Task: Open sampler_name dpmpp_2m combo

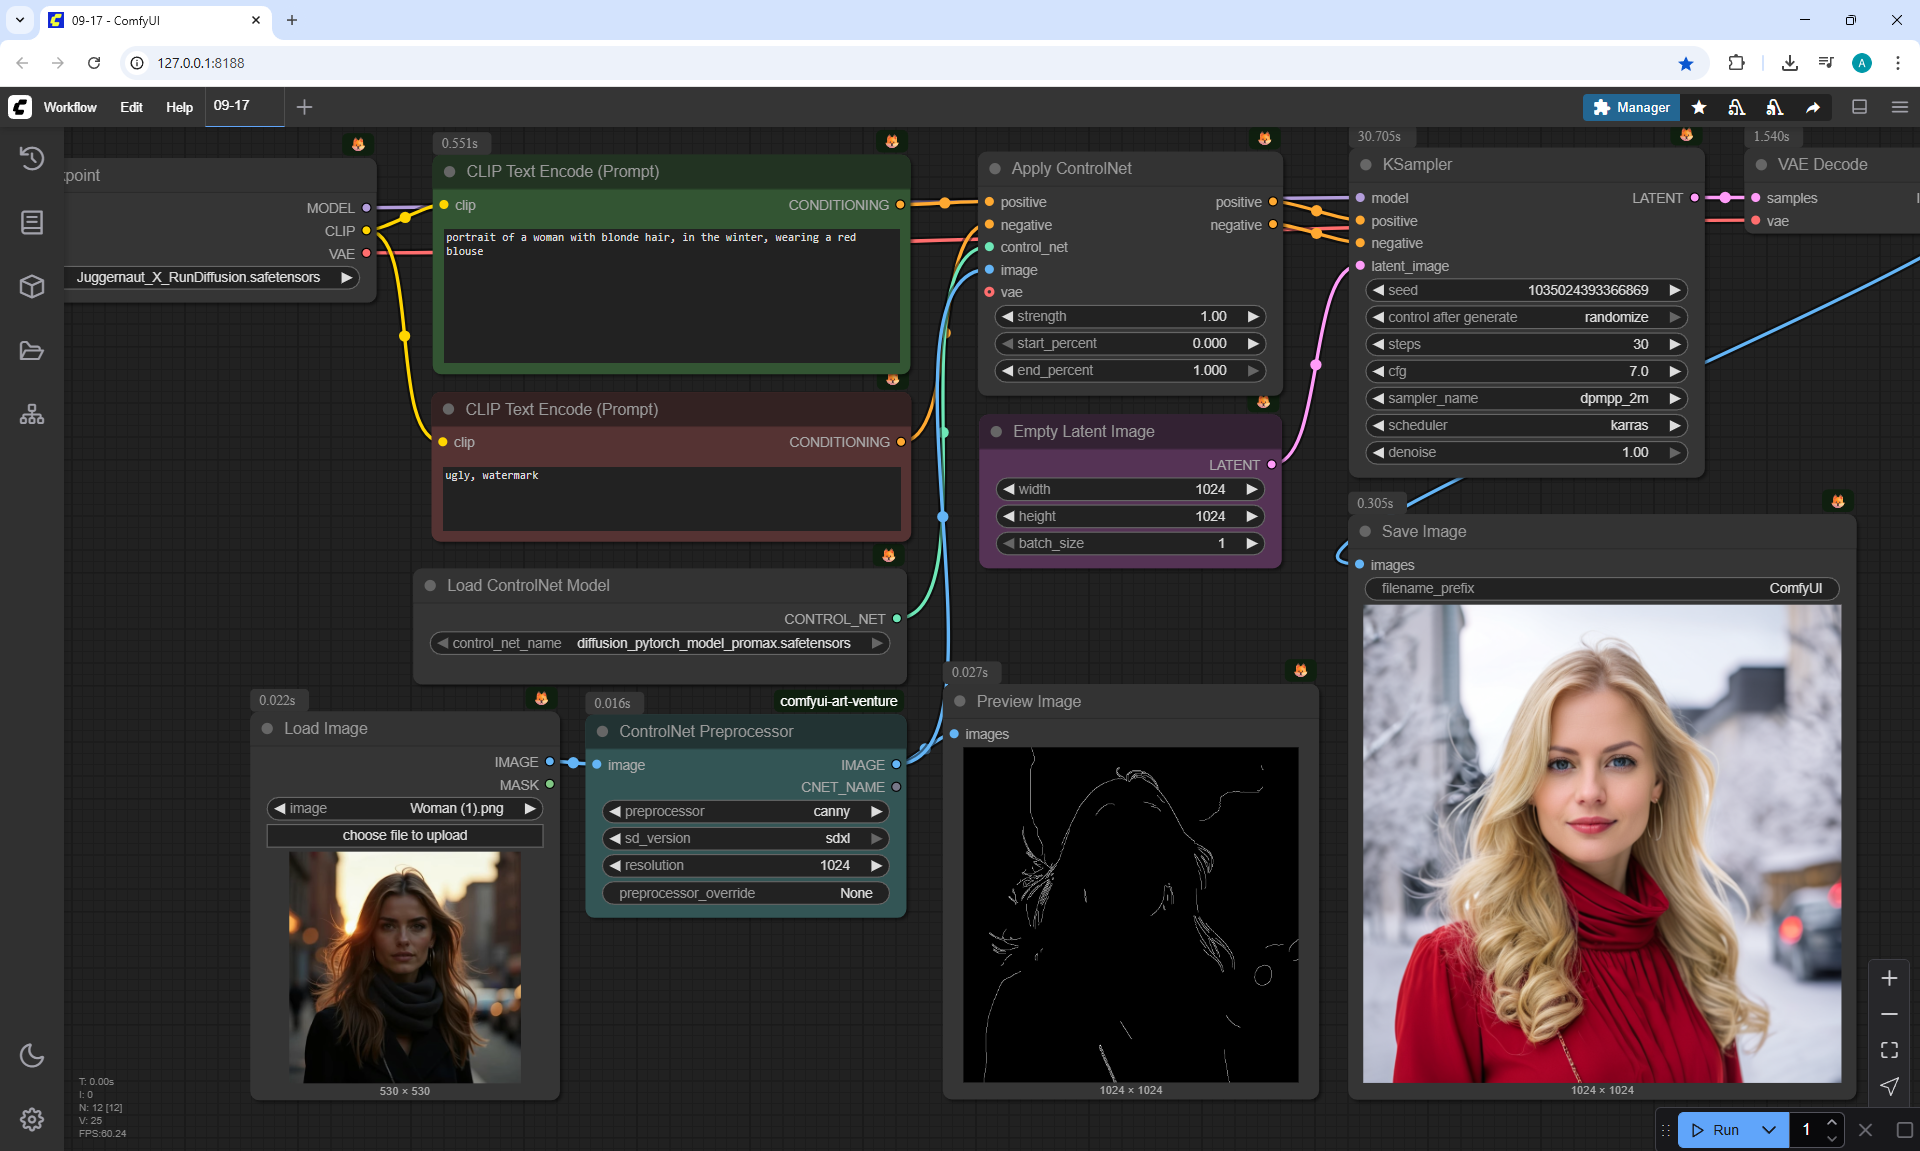Action: [1526, 398]
